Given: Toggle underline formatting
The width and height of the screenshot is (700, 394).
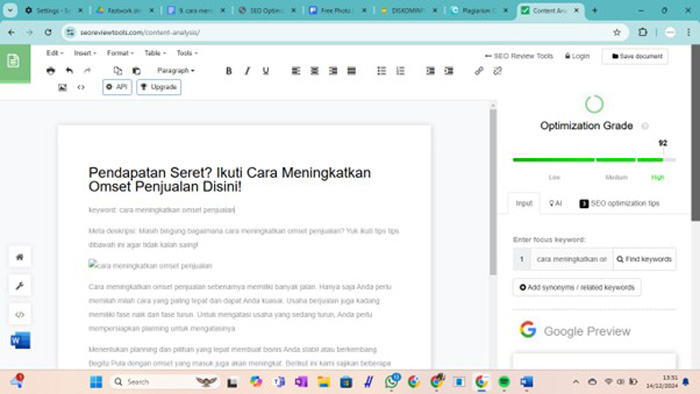Looking at the screenshot, I should 266,71.
